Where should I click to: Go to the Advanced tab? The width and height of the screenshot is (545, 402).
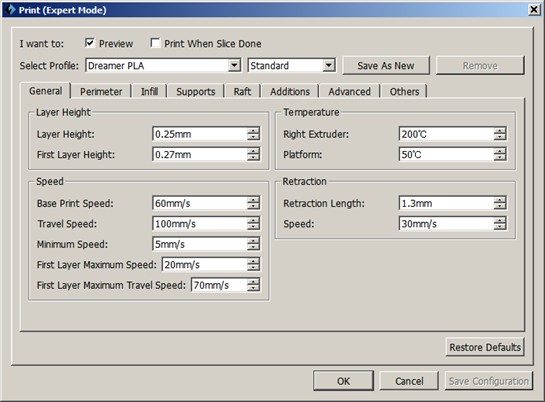[x=349, y=92]
